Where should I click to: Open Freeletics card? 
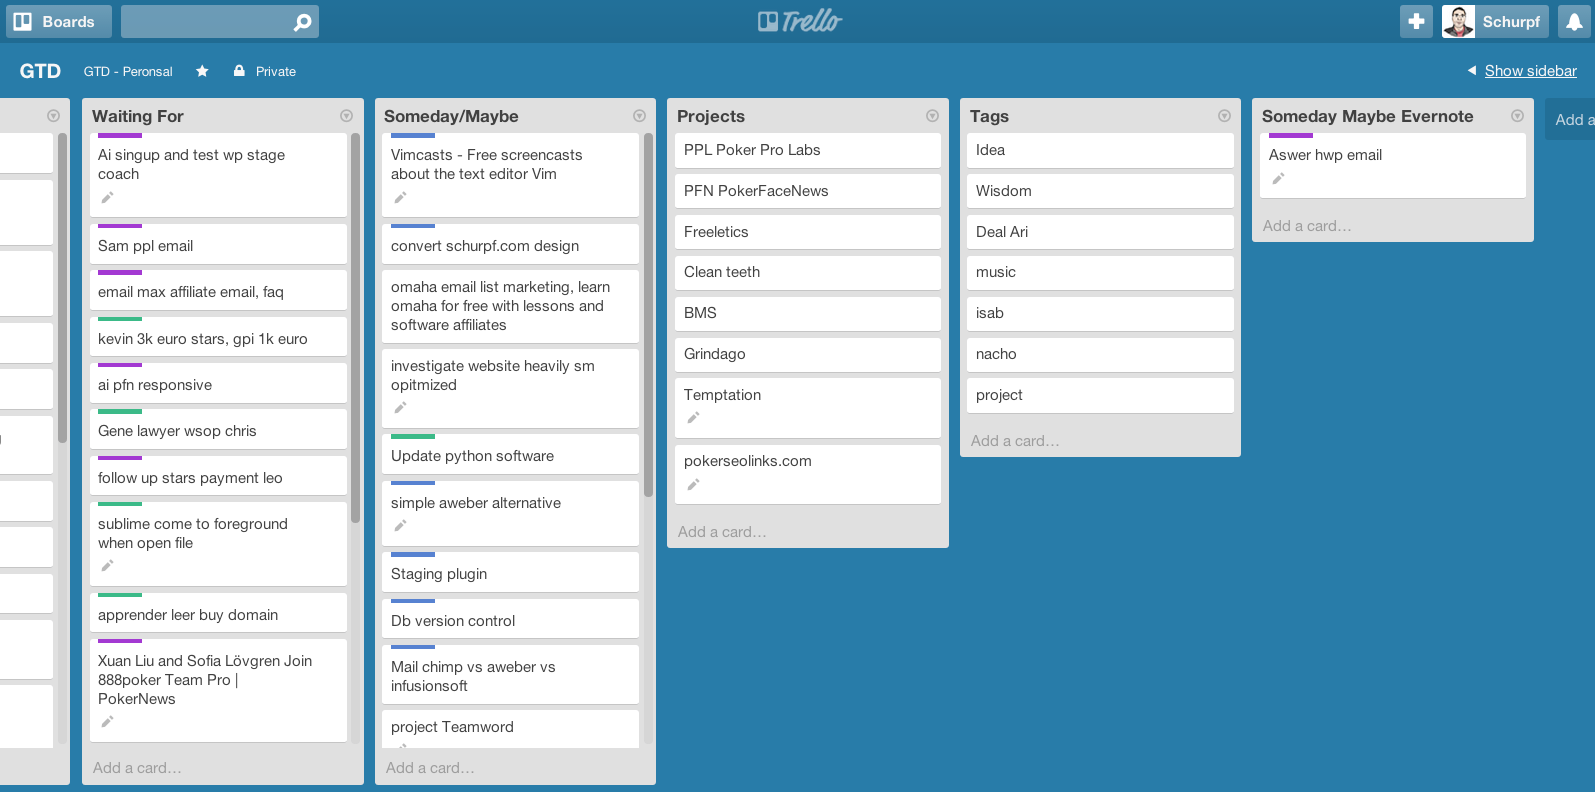[808, 232]
